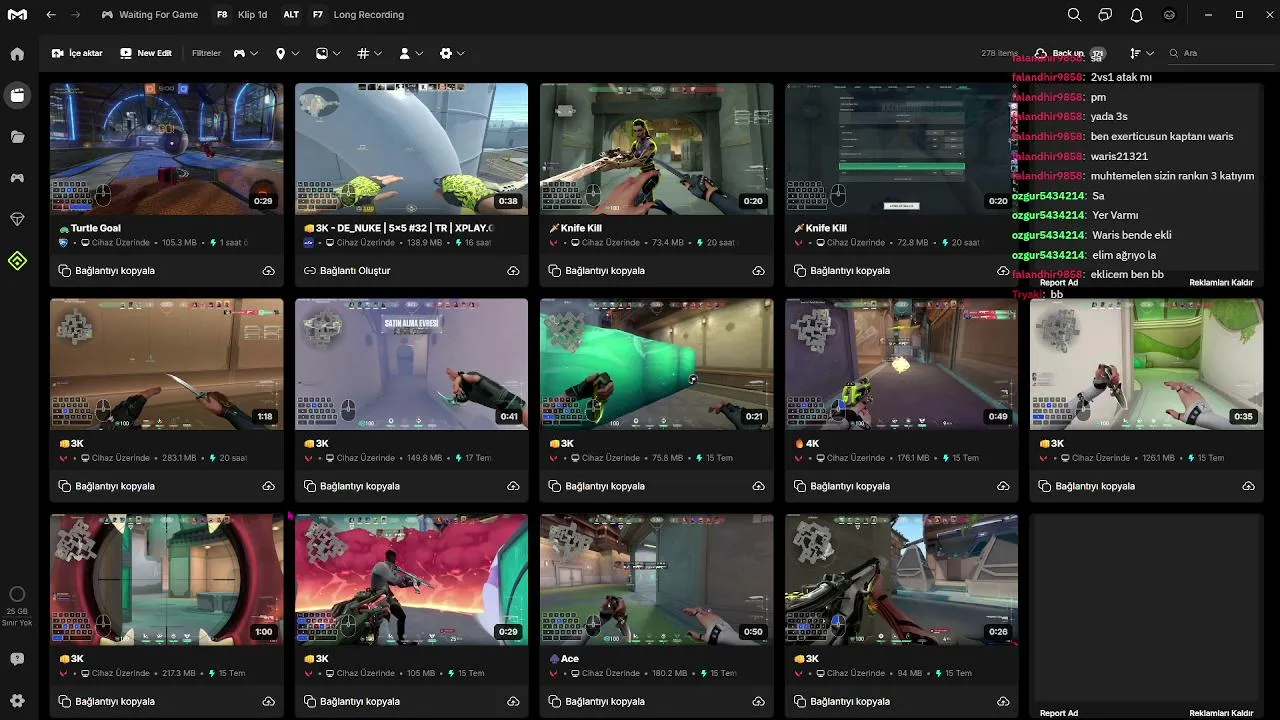Expand the hashtag filter dropdown
This screenshot has width=1280, height=720.
point(369,53)
